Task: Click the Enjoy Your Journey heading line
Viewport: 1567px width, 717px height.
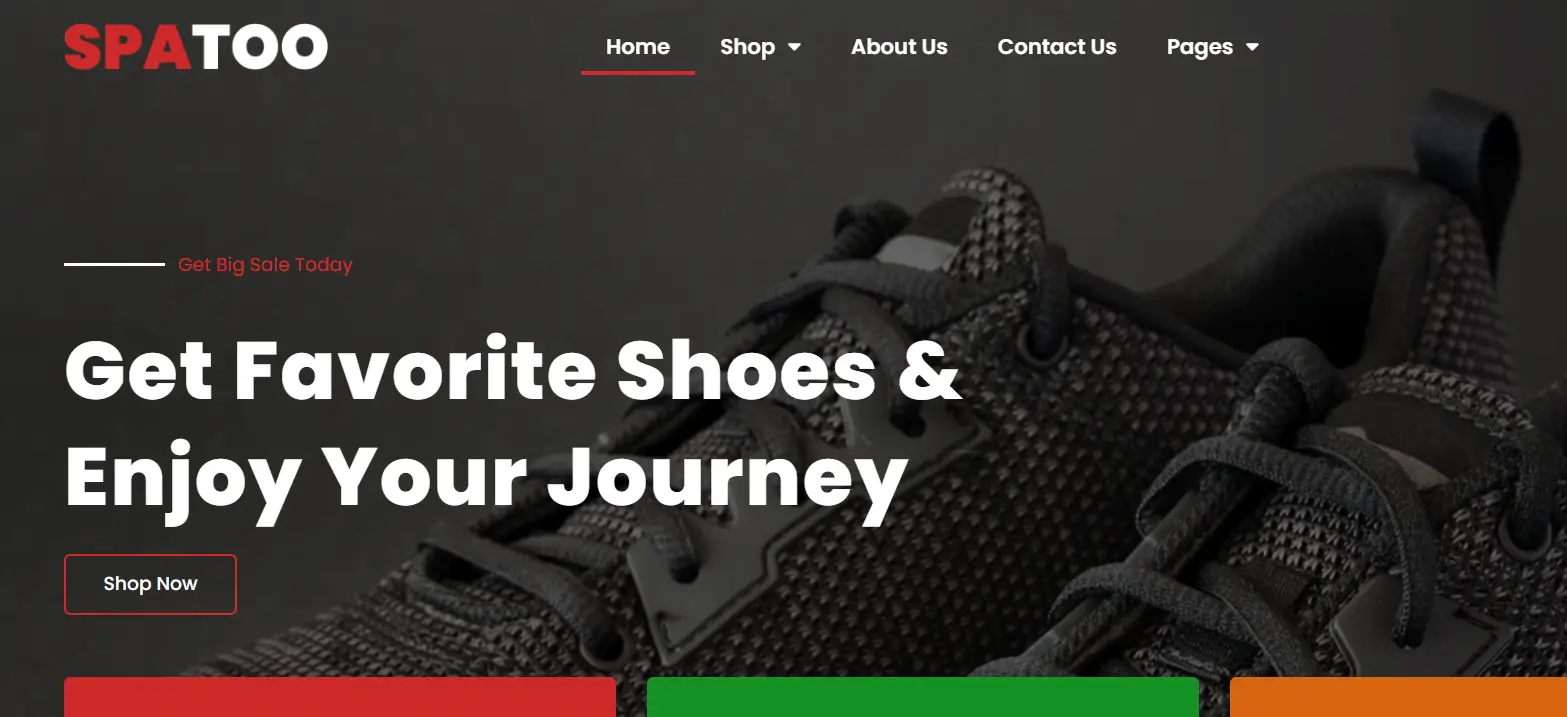Action: coord(486,480)
